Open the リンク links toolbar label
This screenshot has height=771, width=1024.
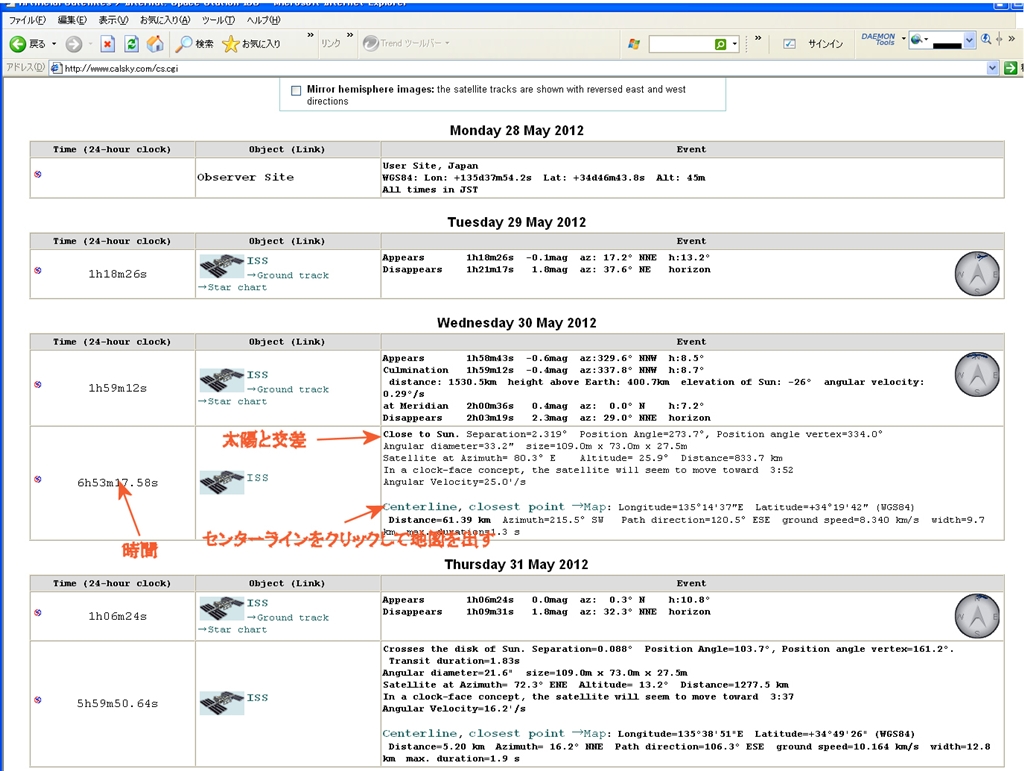330,43
